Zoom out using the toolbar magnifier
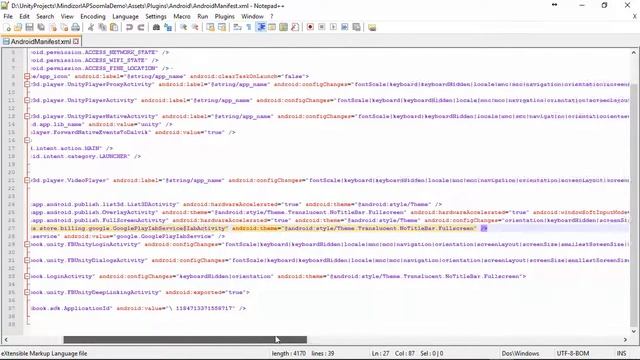The height and width of the screenshot is (360, 640). click(x=195, y=27)
